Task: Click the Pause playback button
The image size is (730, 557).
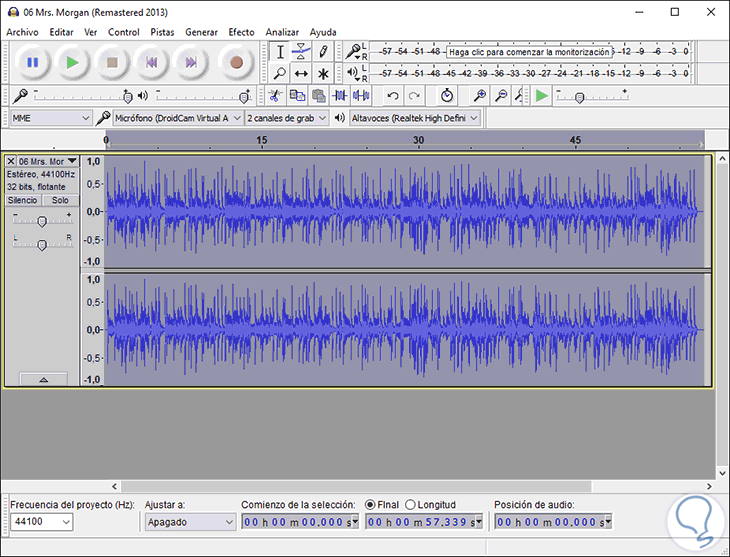Action: (x=33, y=62)
